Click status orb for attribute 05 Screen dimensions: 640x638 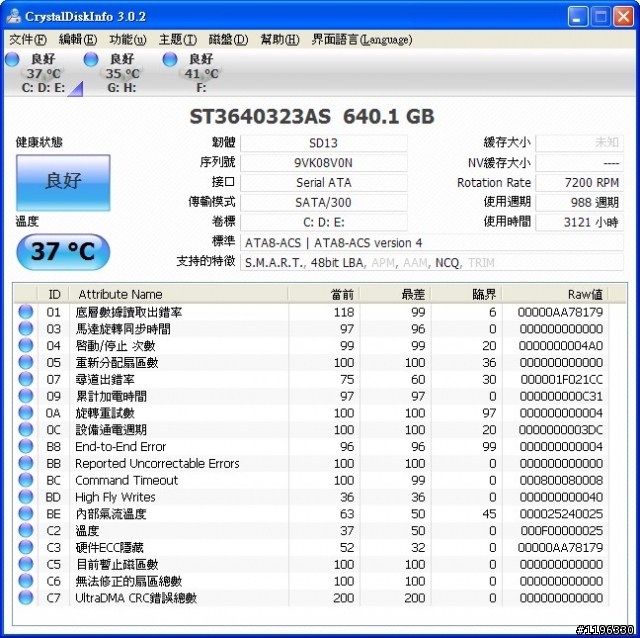(26, 362)
